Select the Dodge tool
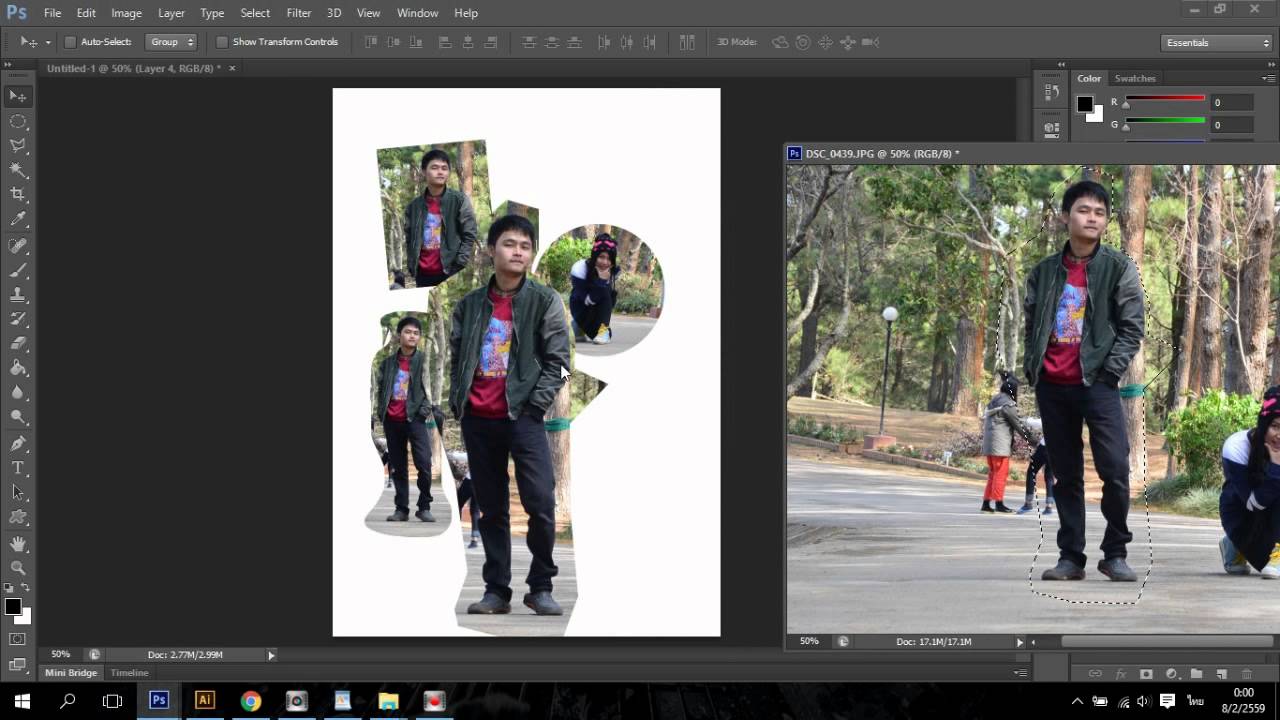 coord(18,418)
